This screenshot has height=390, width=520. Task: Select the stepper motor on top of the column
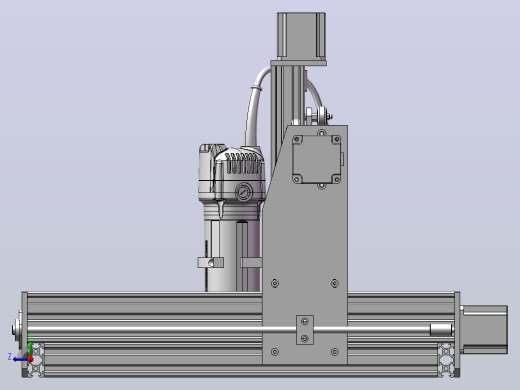[301, 36]
